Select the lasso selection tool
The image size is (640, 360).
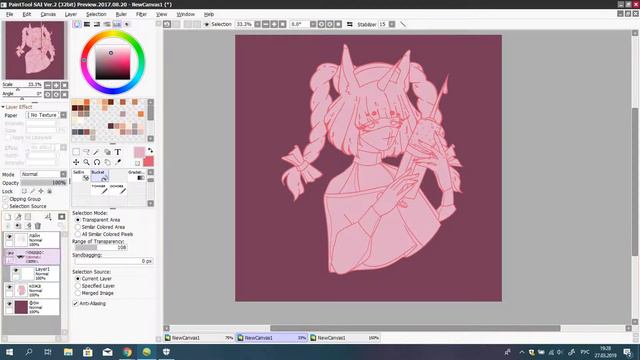86,152
